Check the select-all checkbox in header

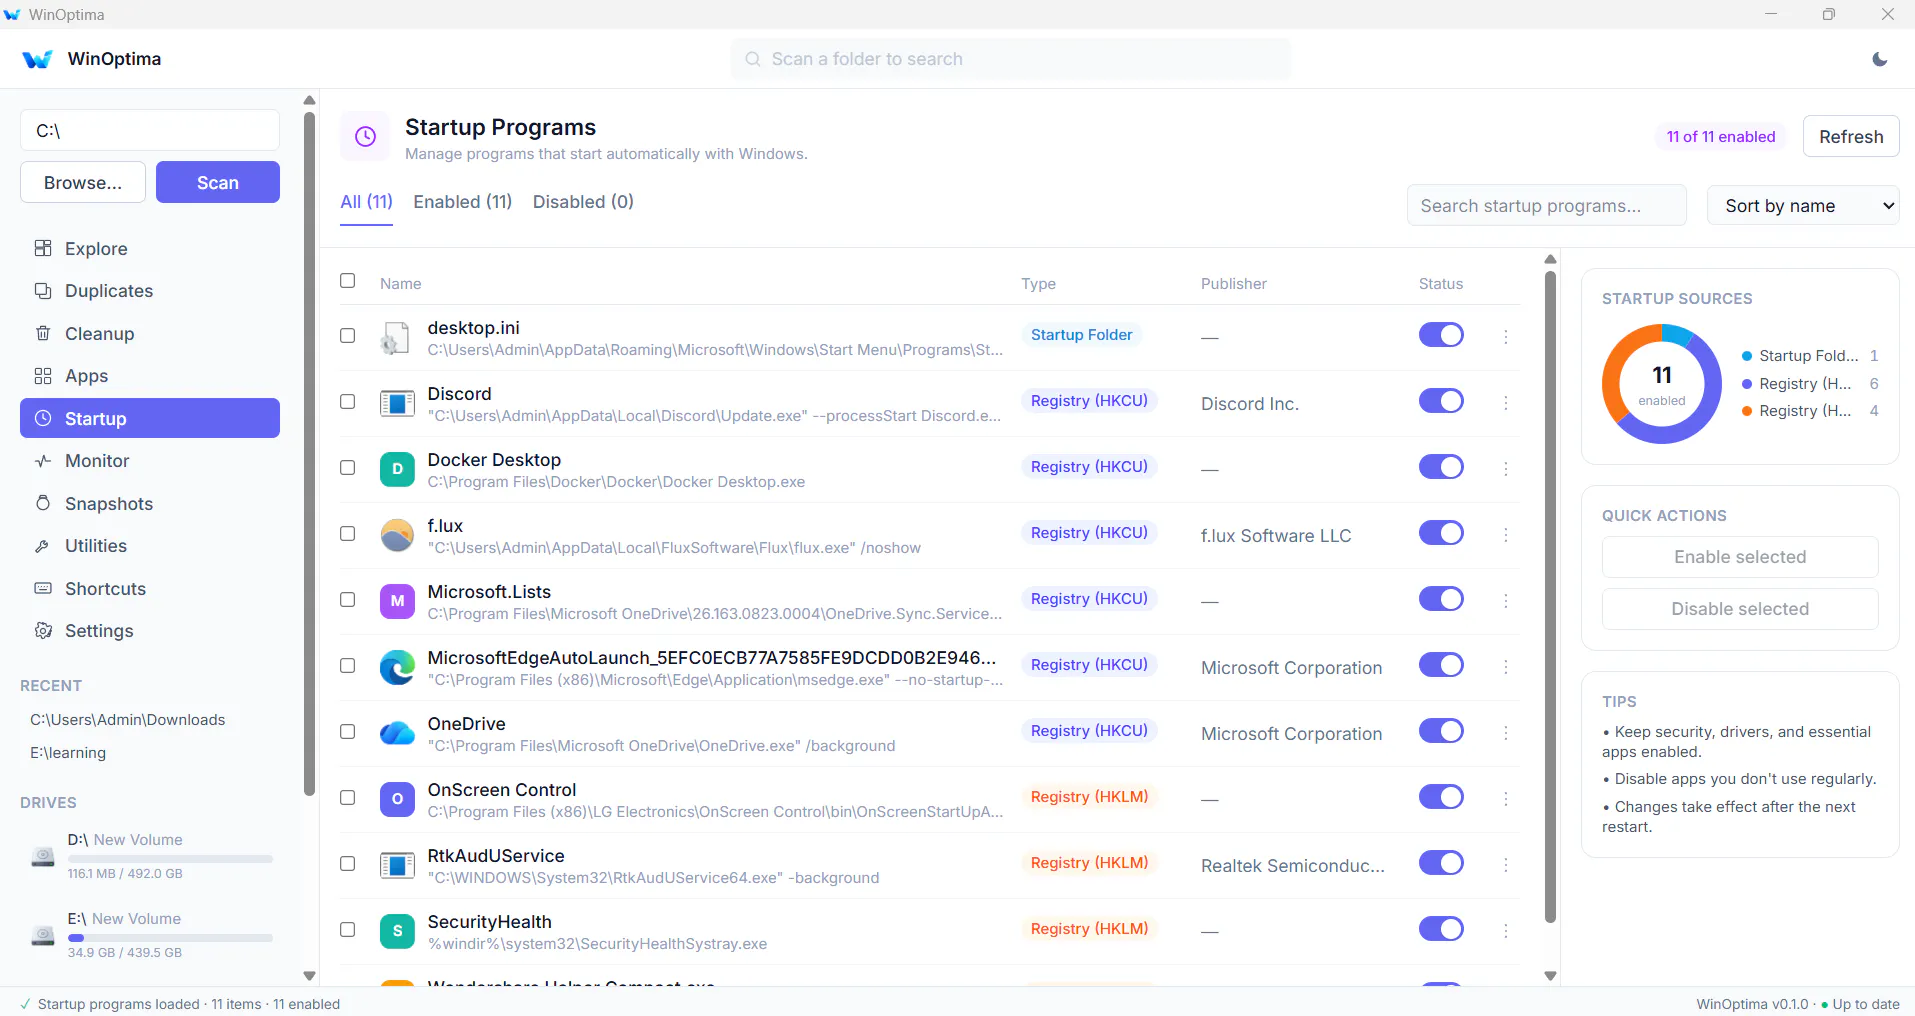[x=347, y=281]
